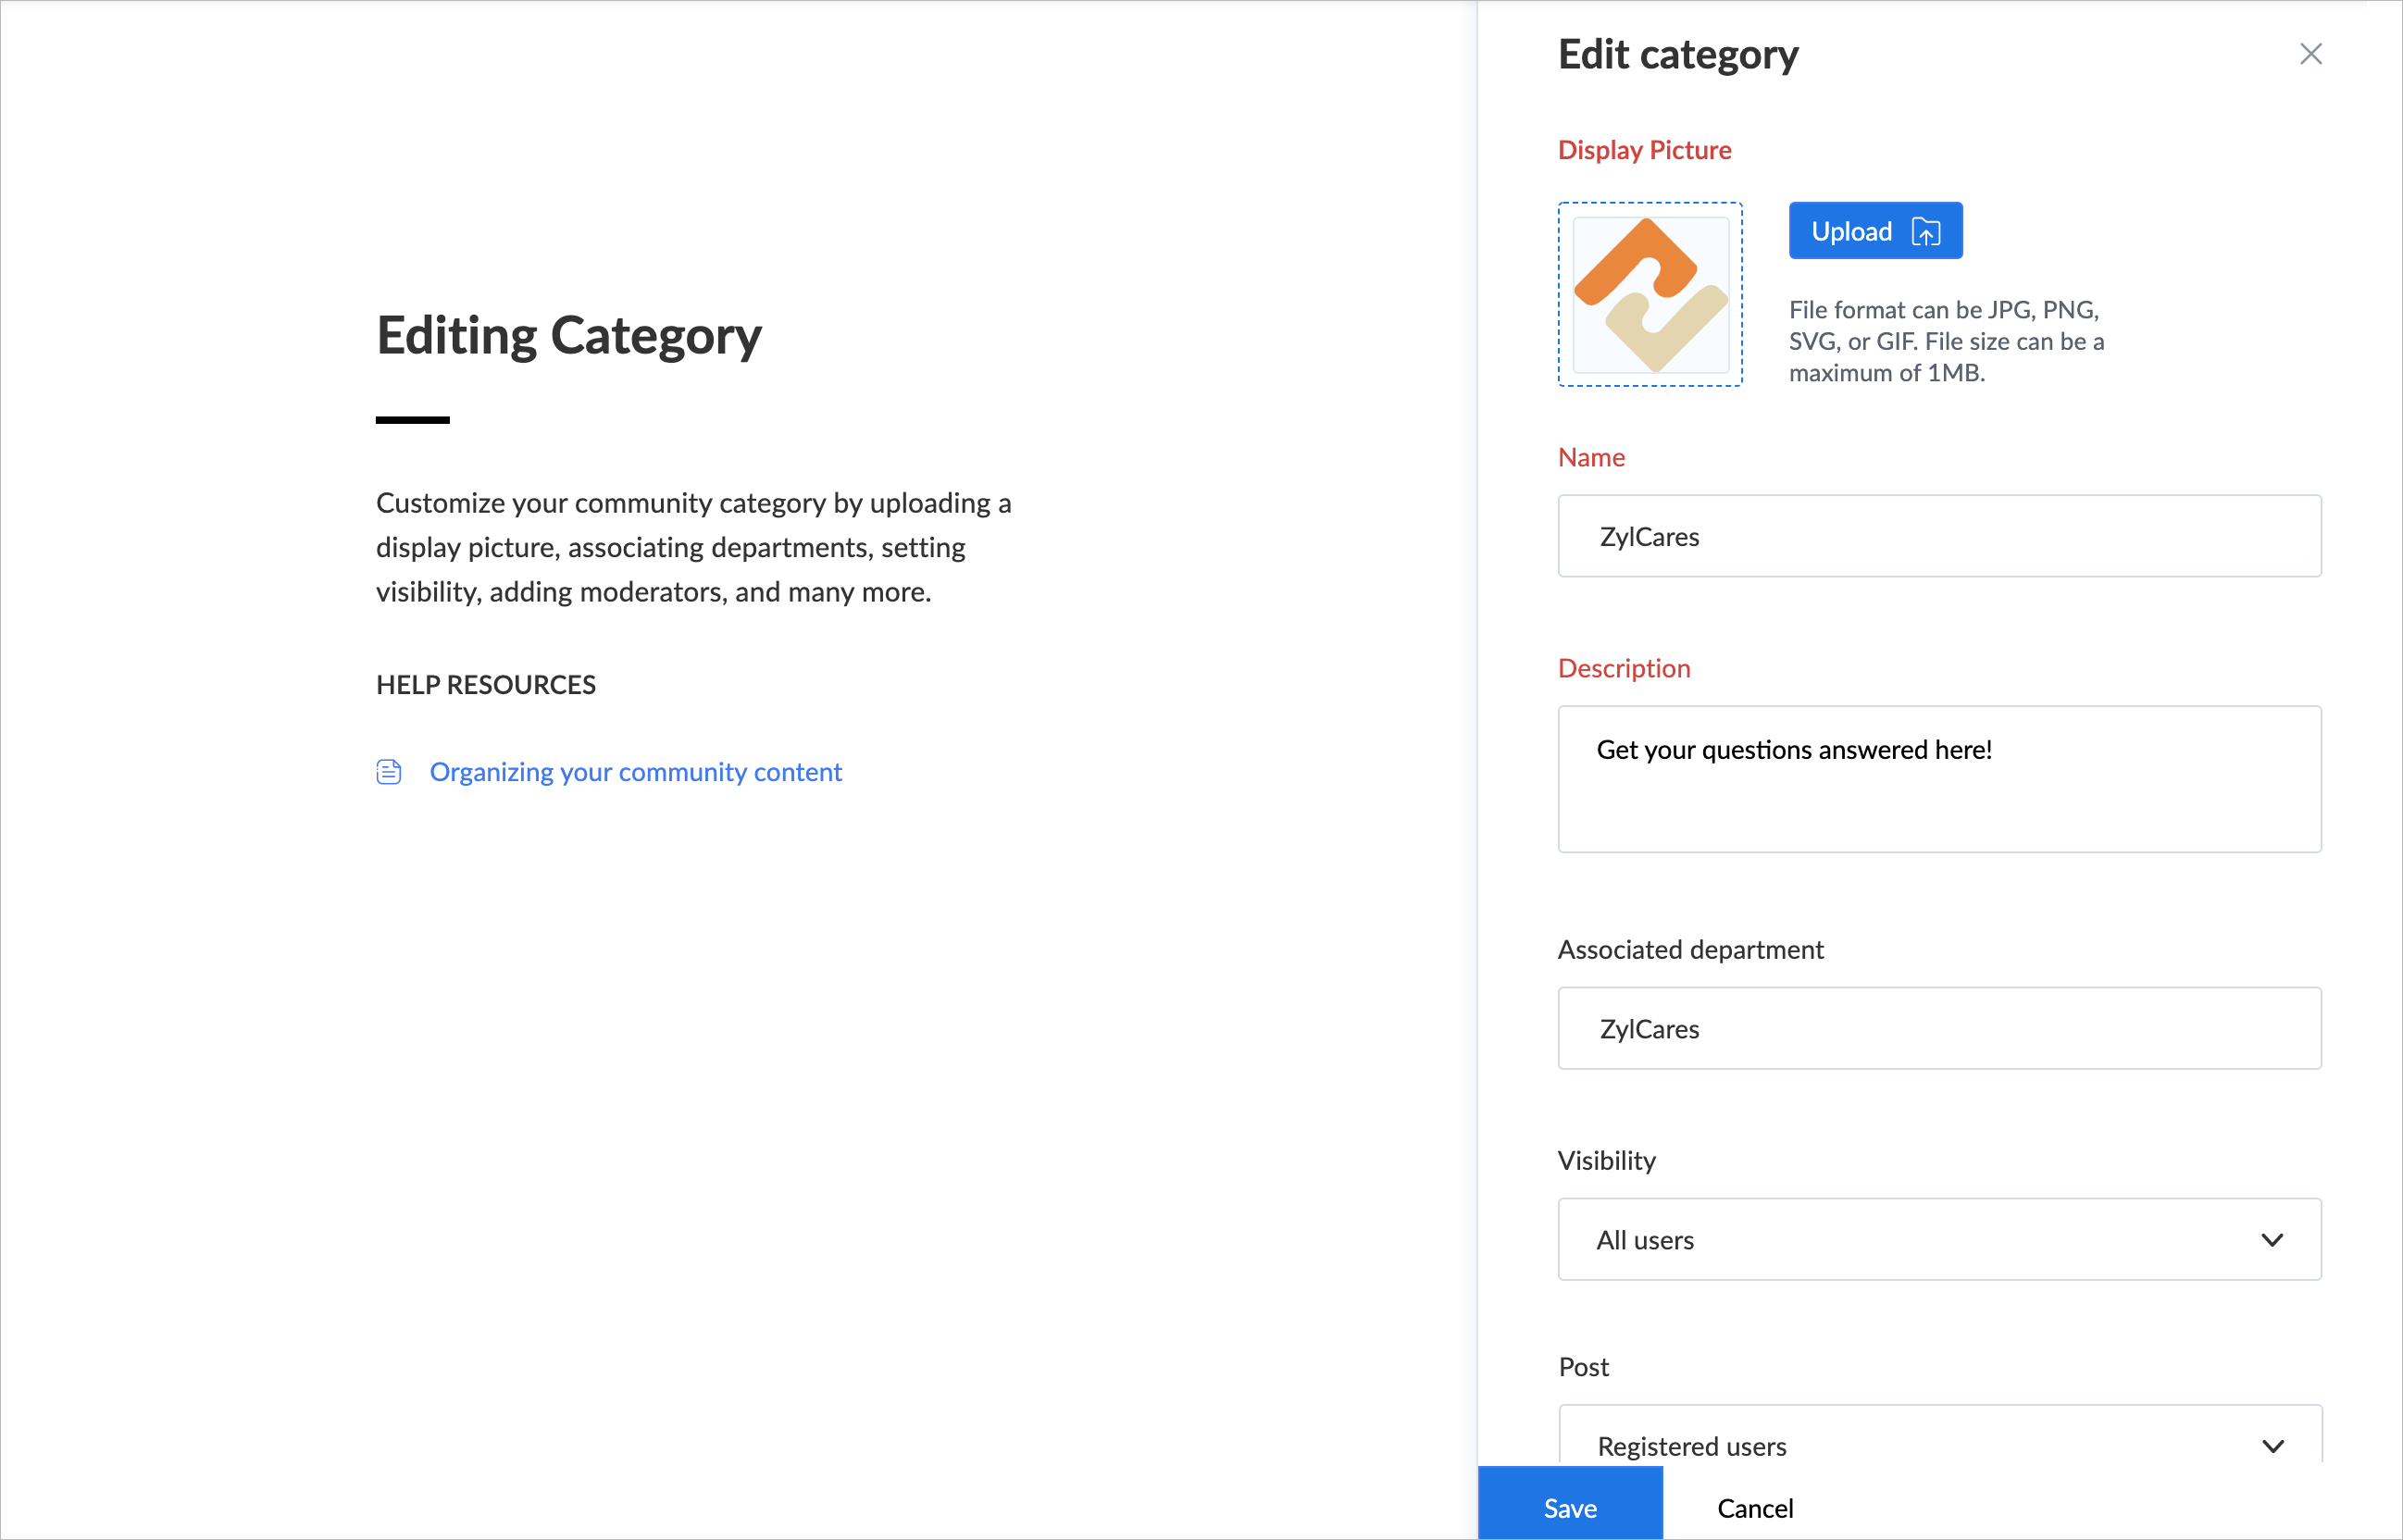Save the category changes
Image resolution: width=2403 pixels, height=1540 pixels.
point(1569,1507)
